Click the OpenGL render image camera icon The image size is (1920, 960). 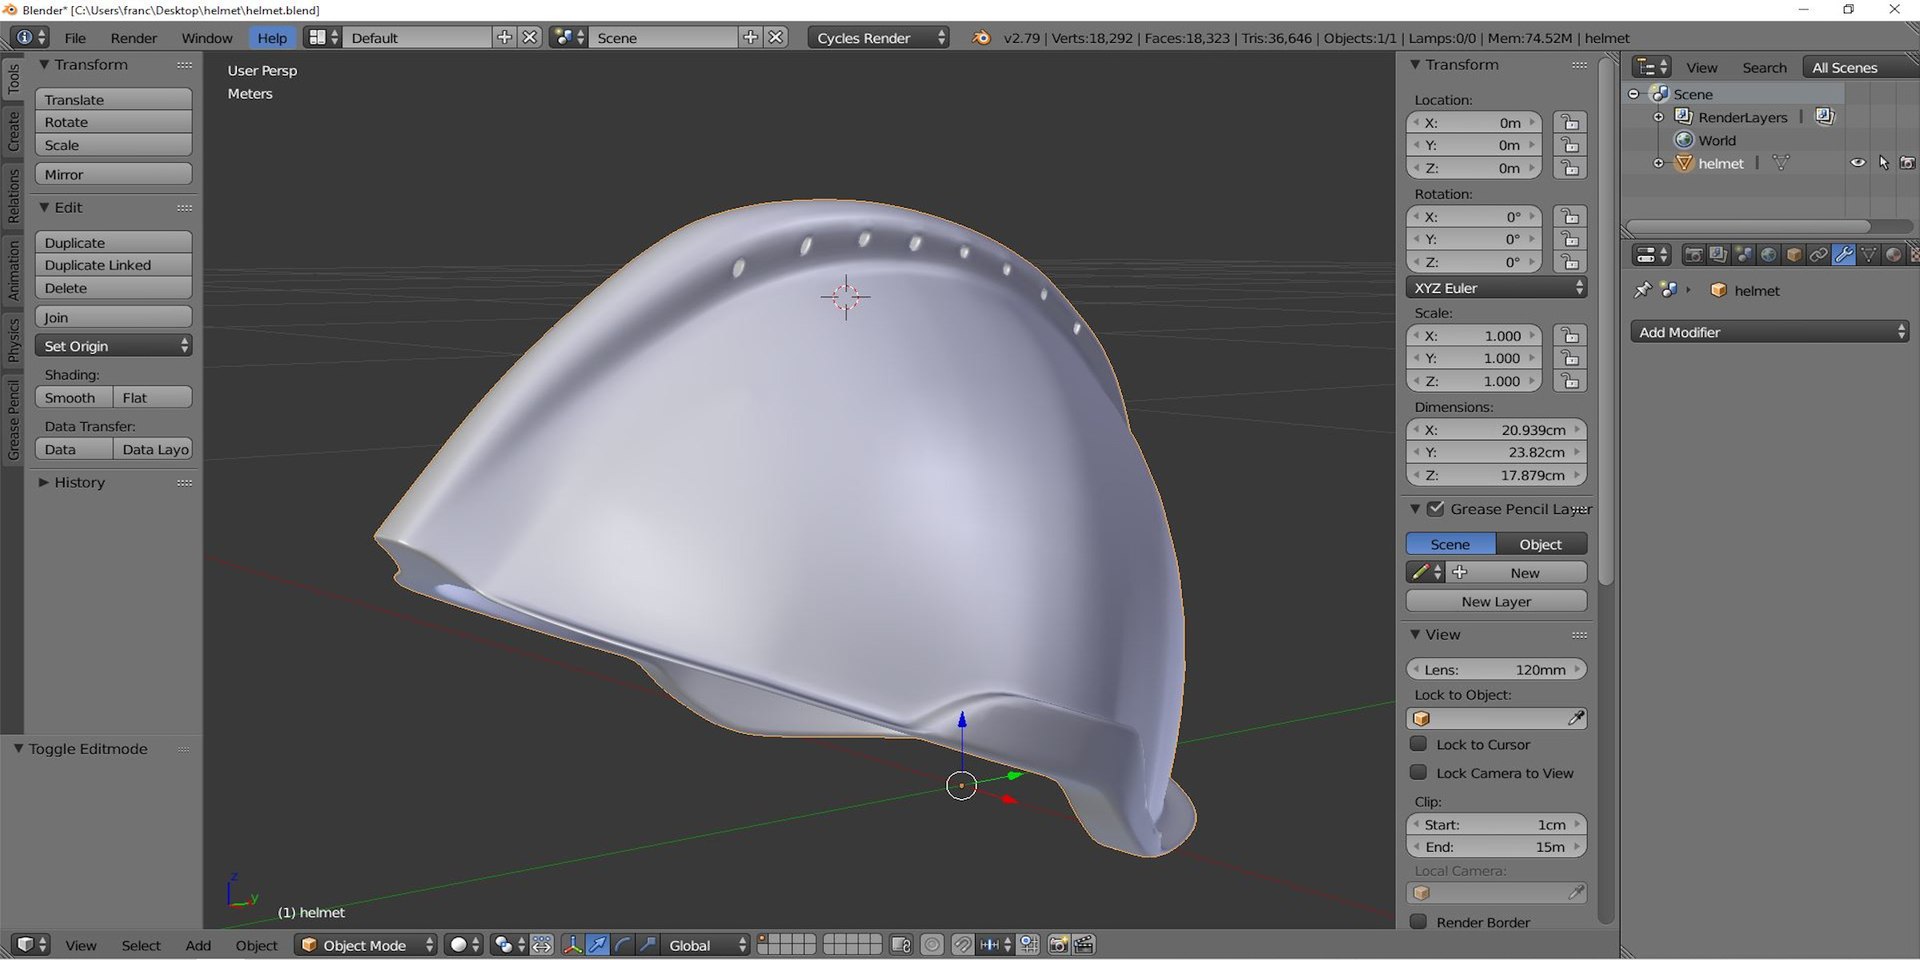click(x=1059, y=945)
